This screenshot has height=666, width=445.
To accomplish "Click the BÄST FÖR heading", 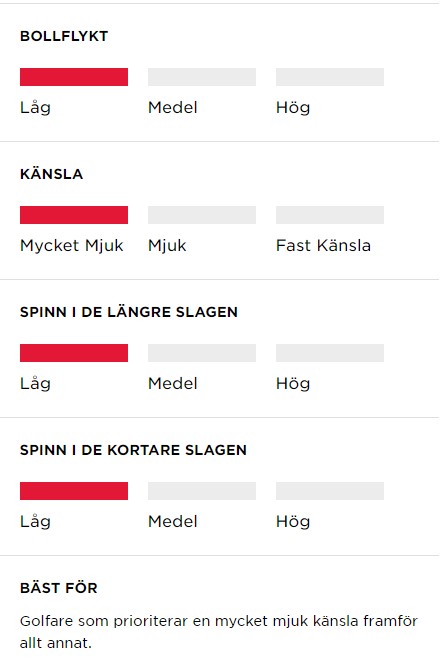I will click(x=59, y=587).
